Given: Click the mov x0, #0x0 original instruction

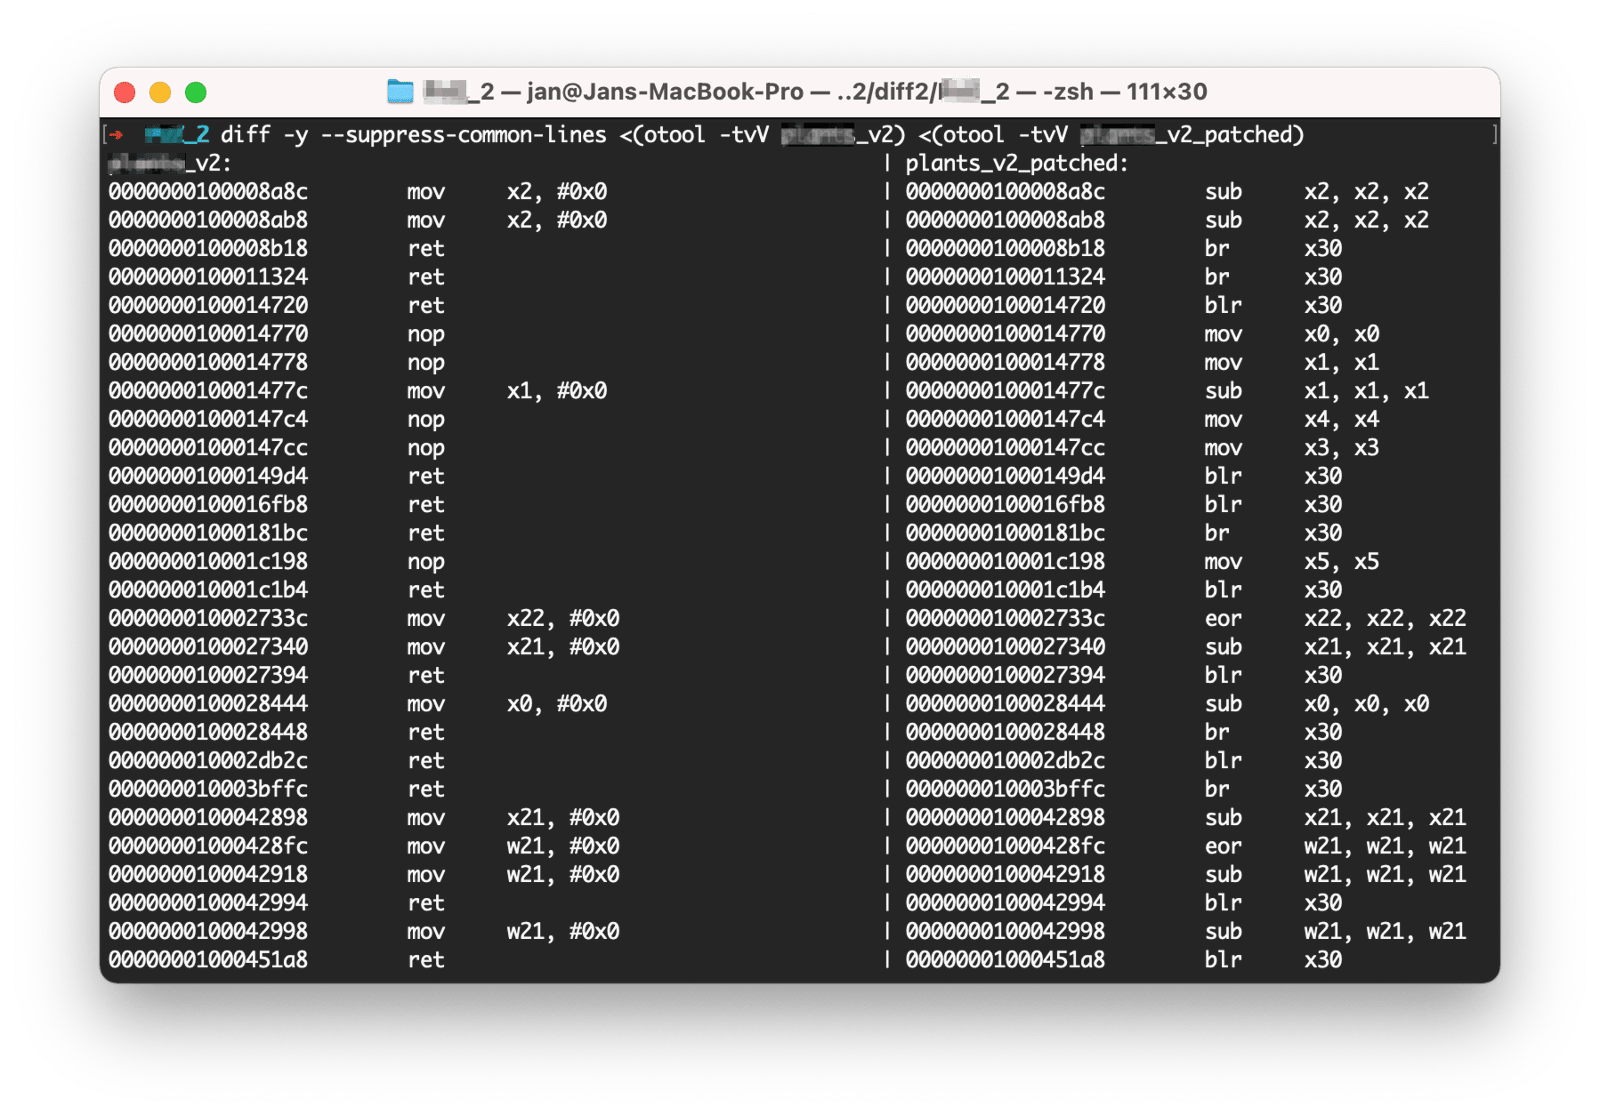Looking at the screenshot, I should (x=506, y=704).
